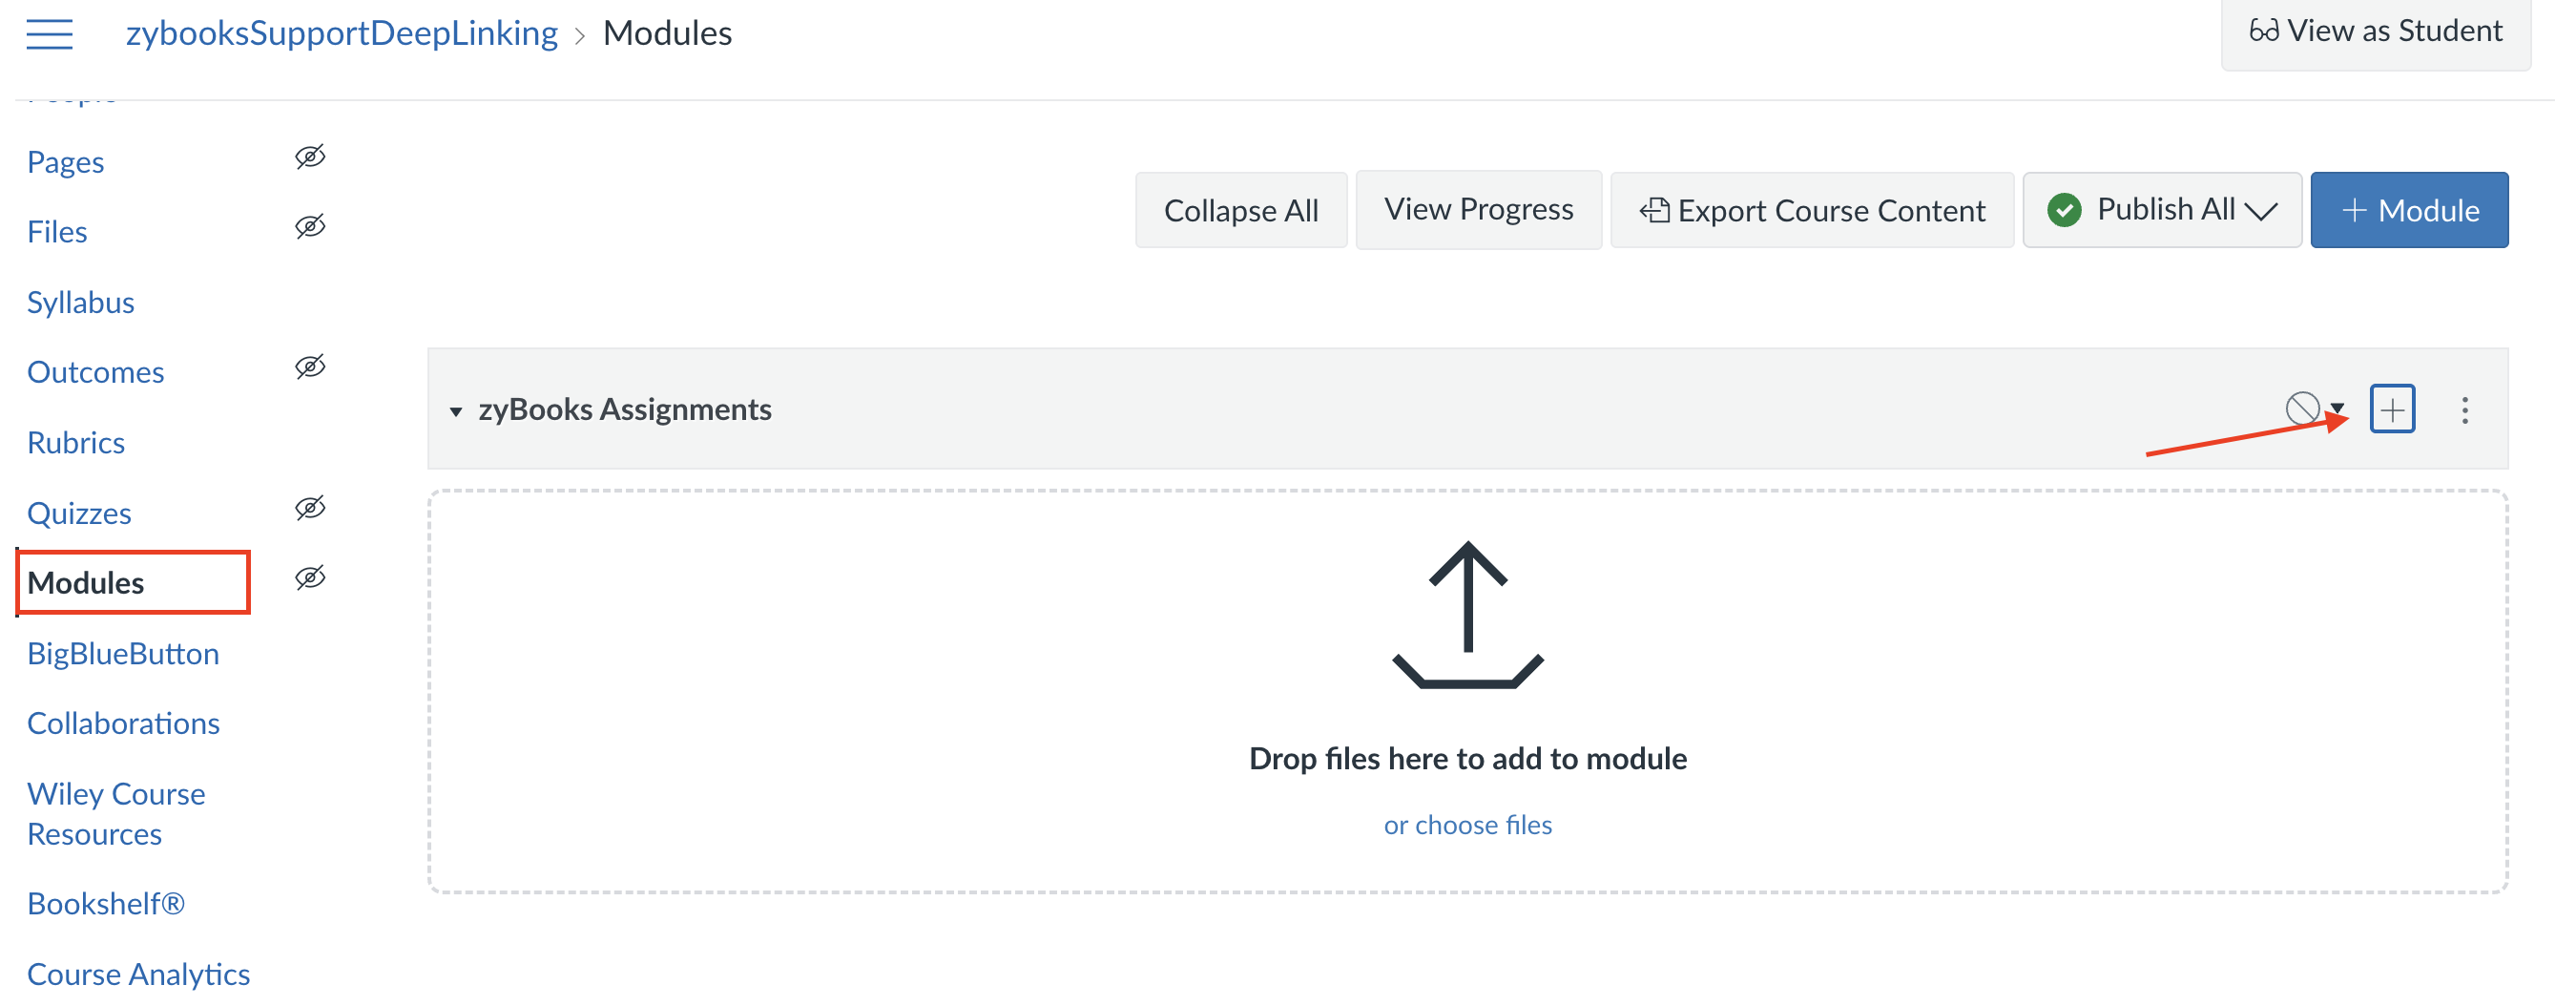Toggle visibility of the Quizzes section

pos(309,508)
